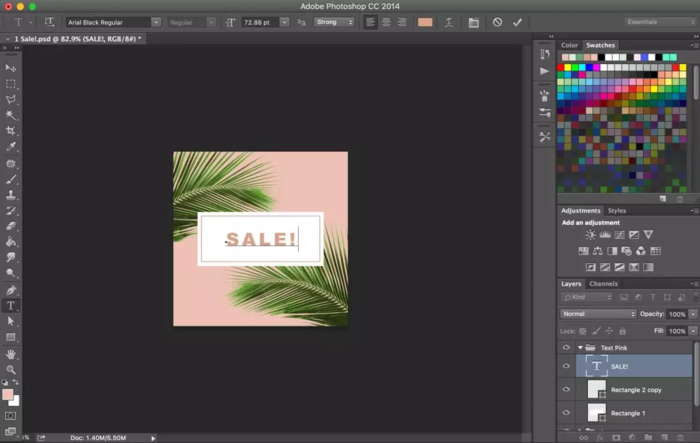The height and width of the screenshot is (443, 700).
Task: Select the Move tool
Action: (11, 67)
